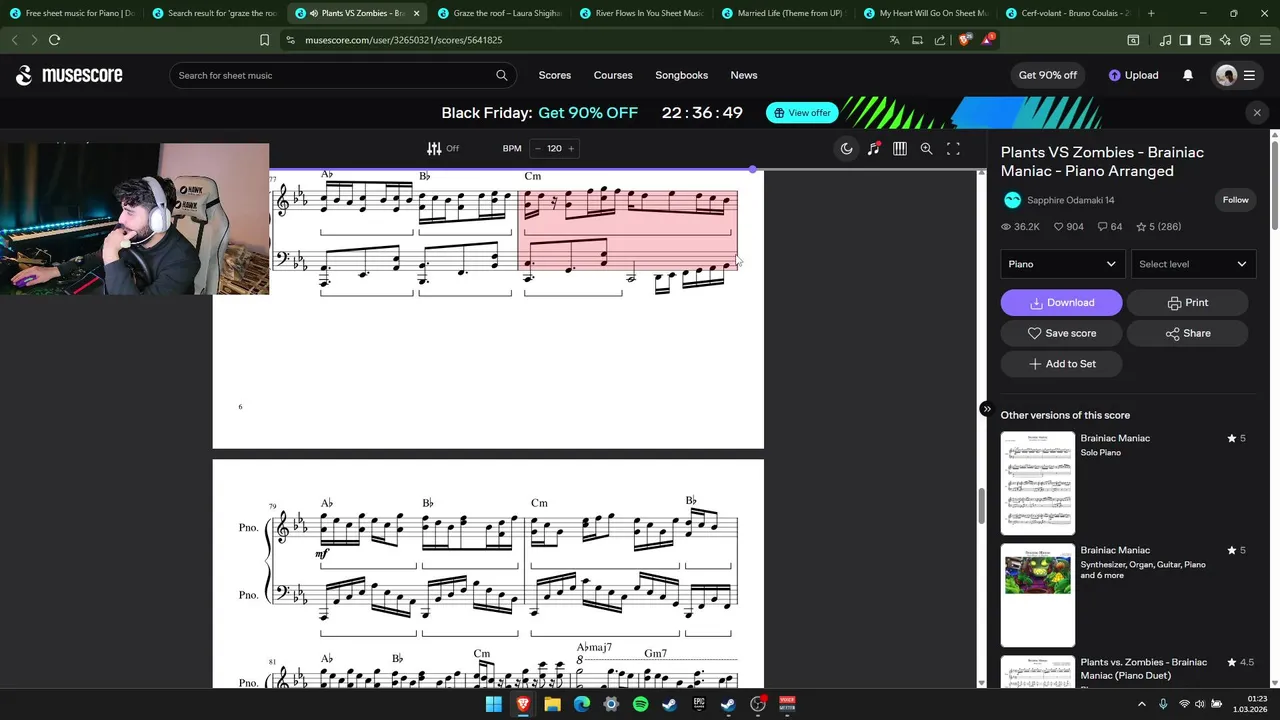The width and height of the screenshot is (1280, 720).
Task: Click Add to Set
Action: 1061,364
